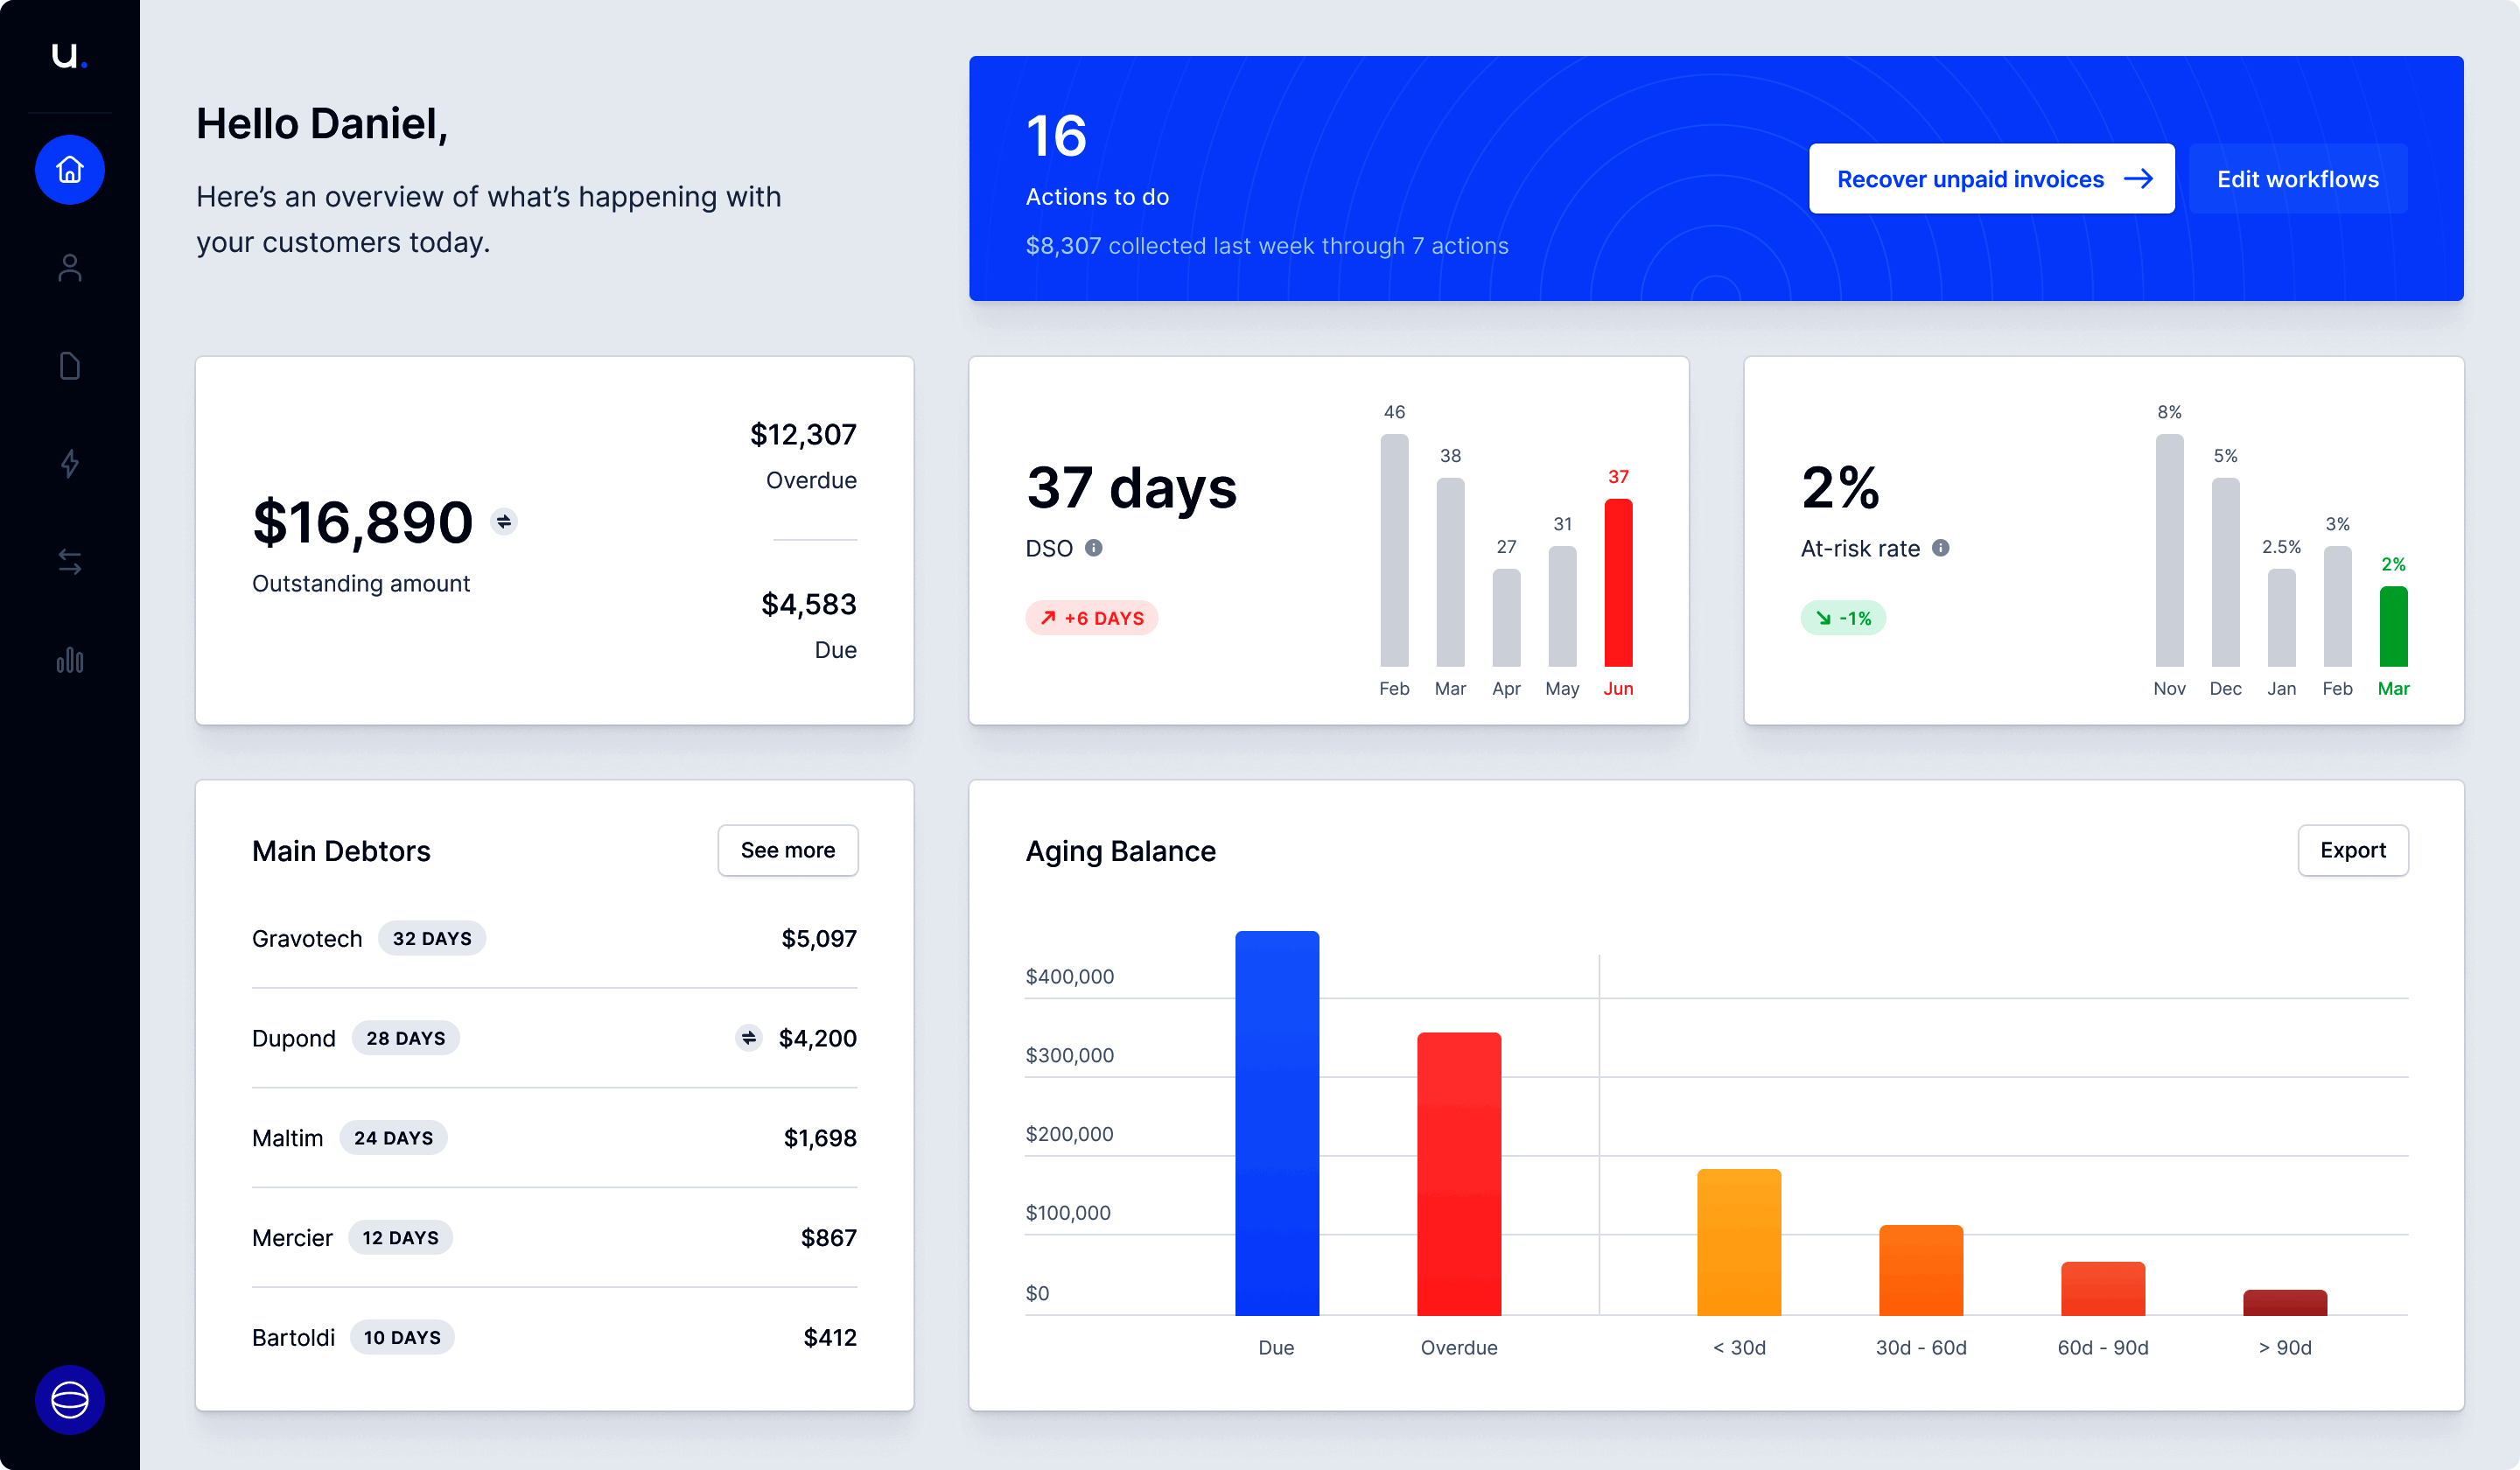
Task: Open the transfer arrows icon in sidebar
Action: point(69,562)
